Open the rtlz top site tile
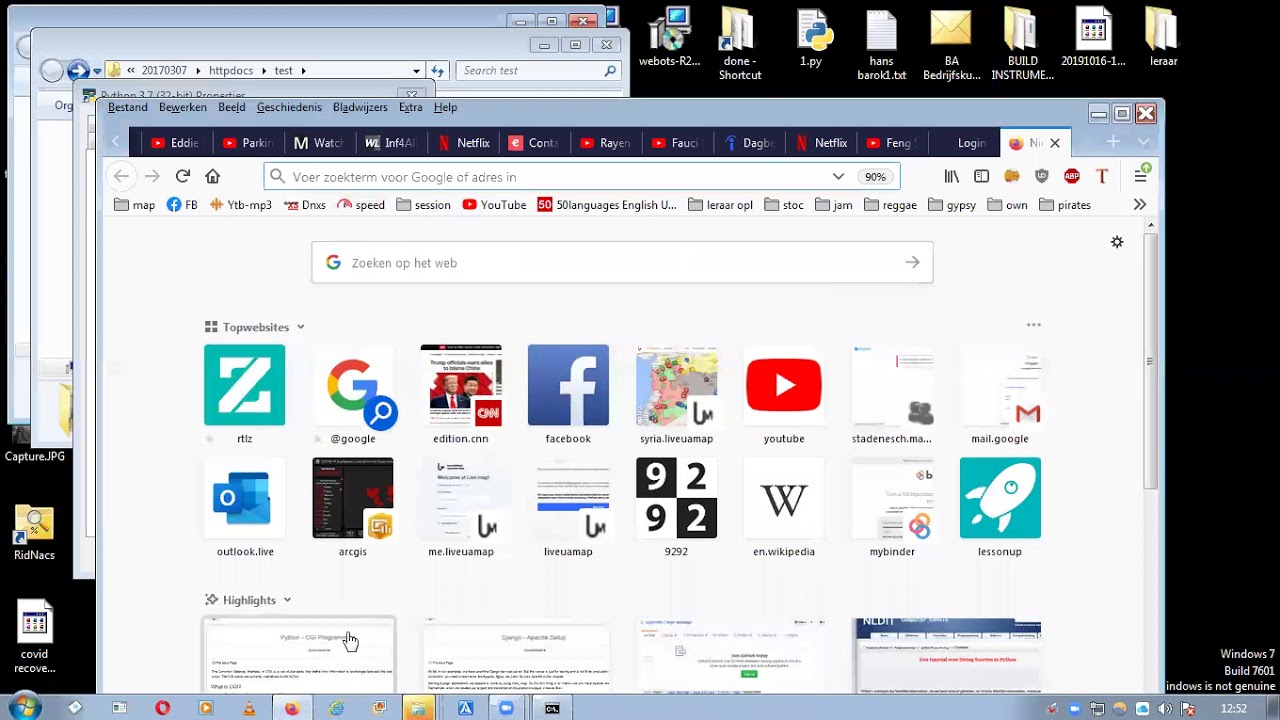The height and width of the screenshot is (720, 1280). tap(244, 385)
